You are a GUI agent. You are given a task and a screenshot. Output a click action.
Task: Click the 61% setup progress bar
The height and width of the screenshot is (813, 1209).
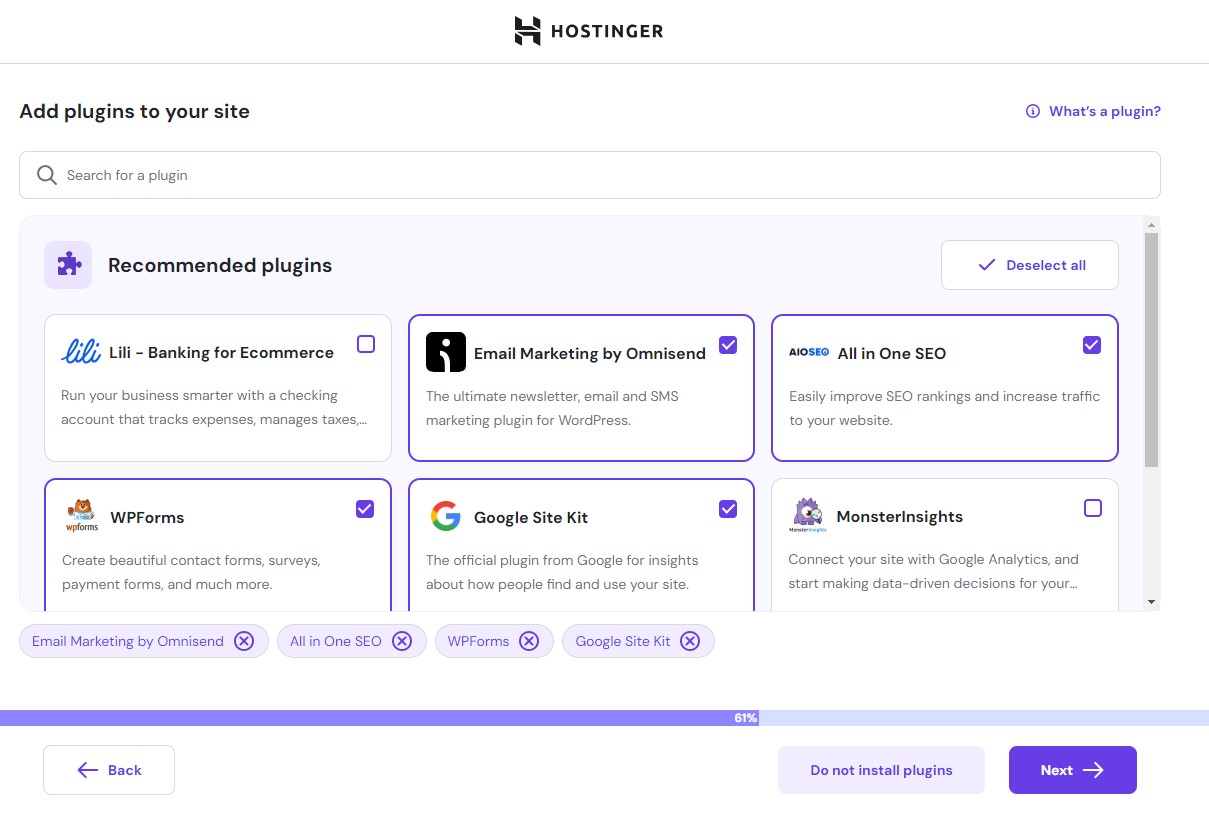[x=604, y=718]
